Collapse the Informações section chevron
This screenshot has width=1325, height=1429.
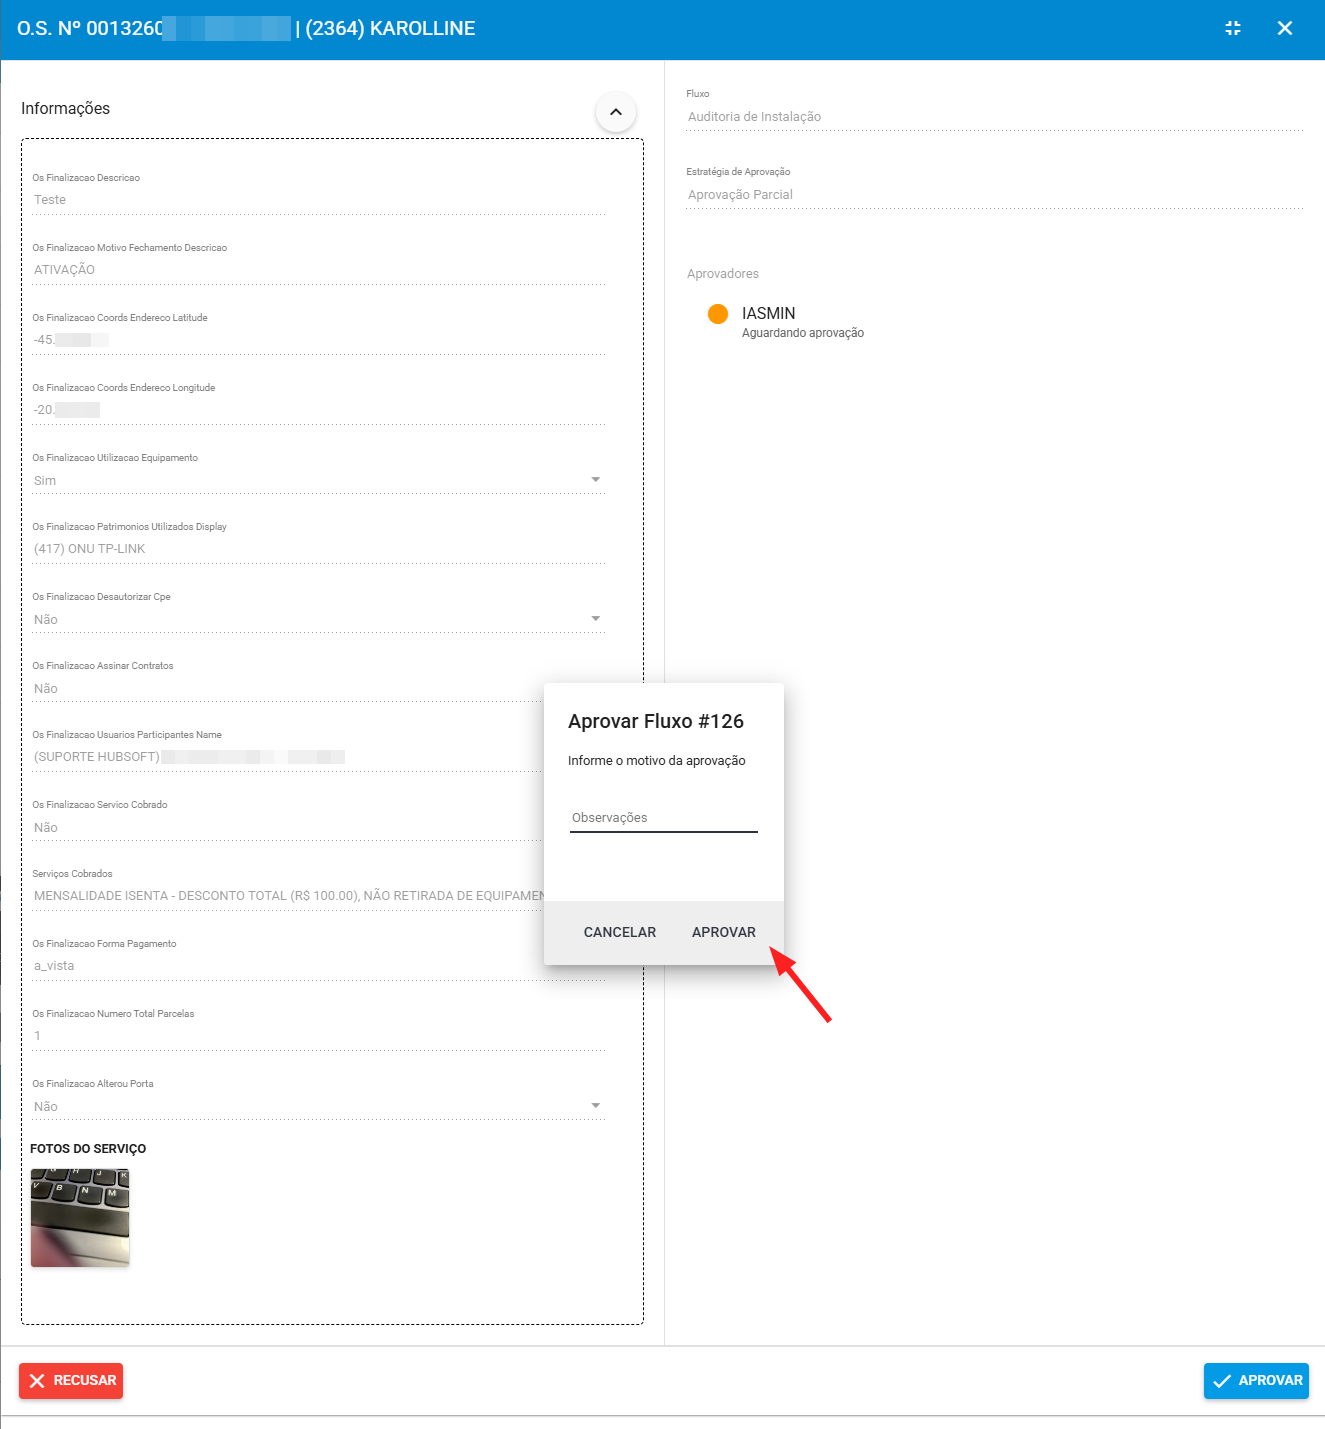615,112
